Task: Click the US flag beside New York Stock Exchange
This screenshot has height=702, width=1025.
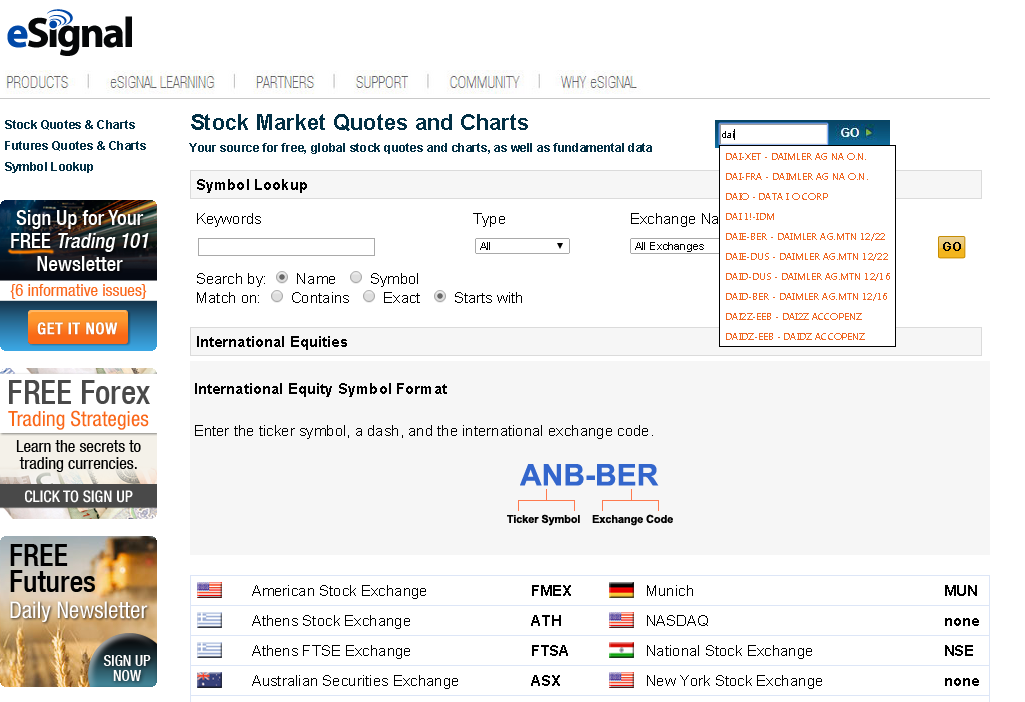Action: coord(621,680)
